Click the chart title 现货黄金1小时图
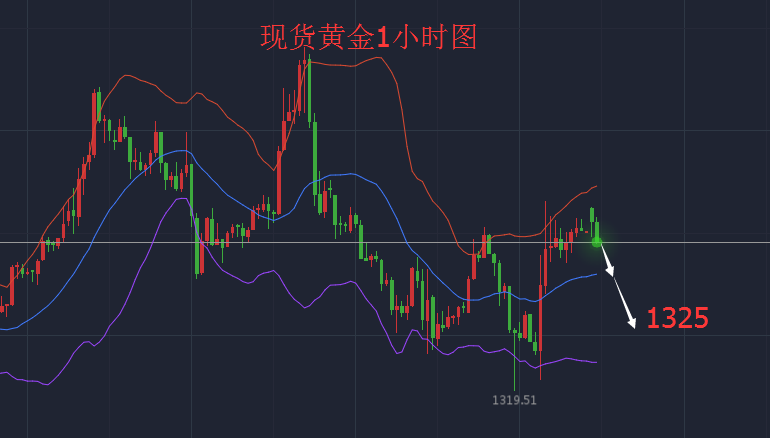 368,37
